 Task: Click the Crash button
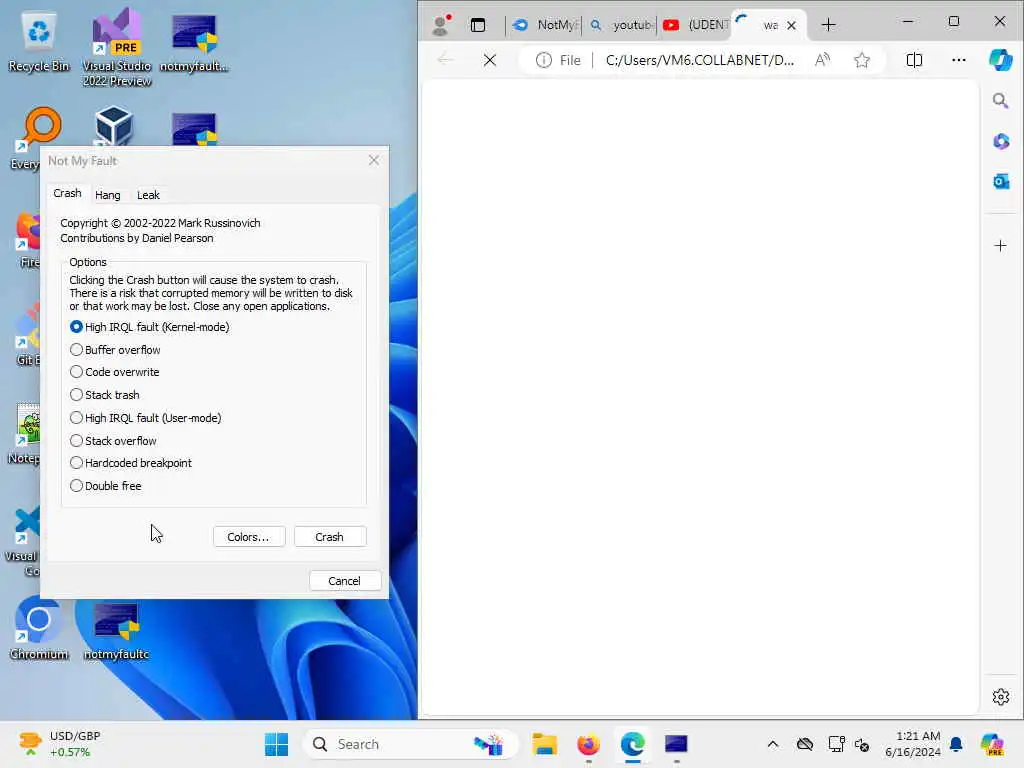[330, 536]
